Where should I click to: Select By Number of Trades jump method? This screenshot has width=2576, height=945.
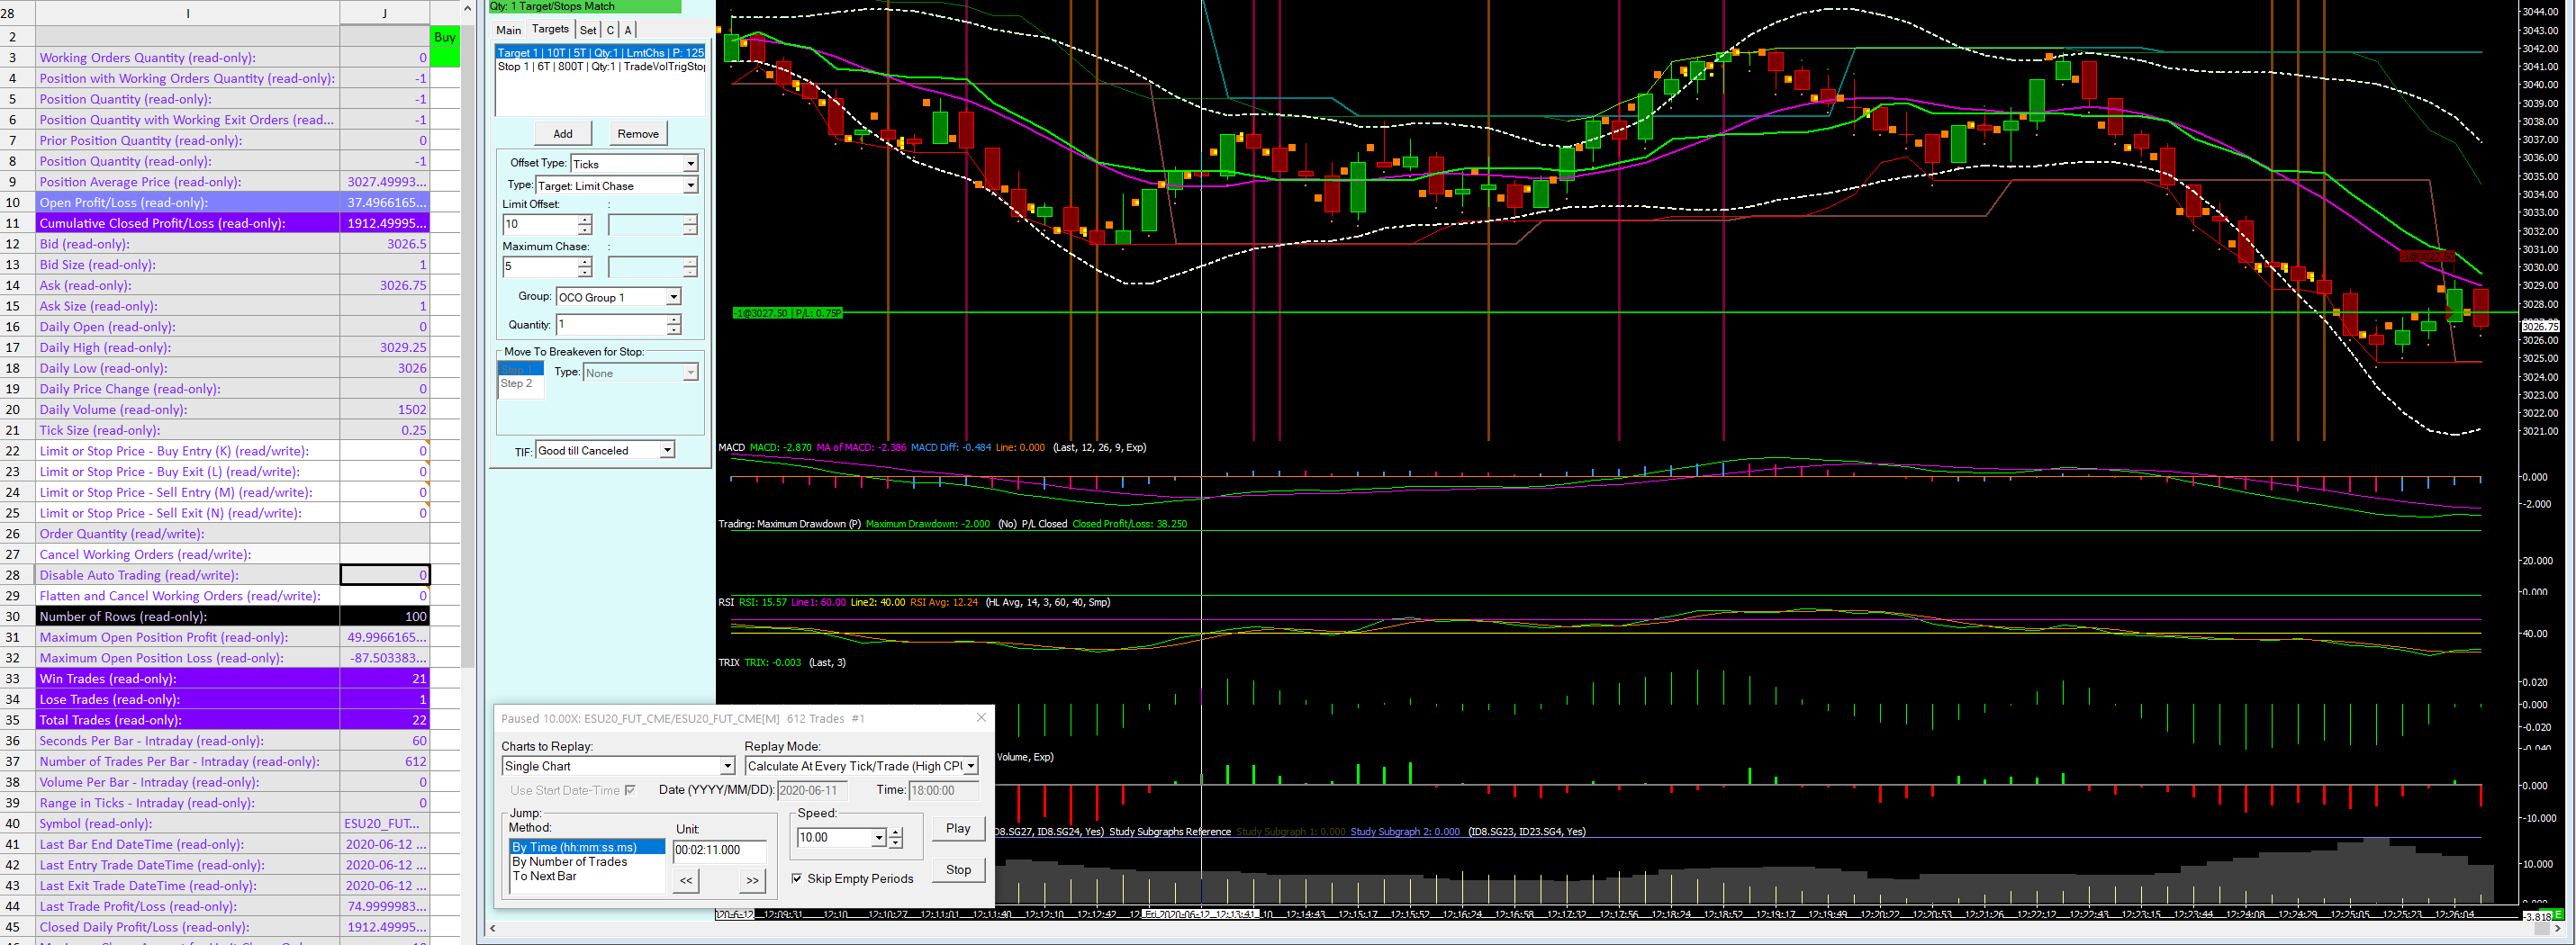click(x=587, y=861)
